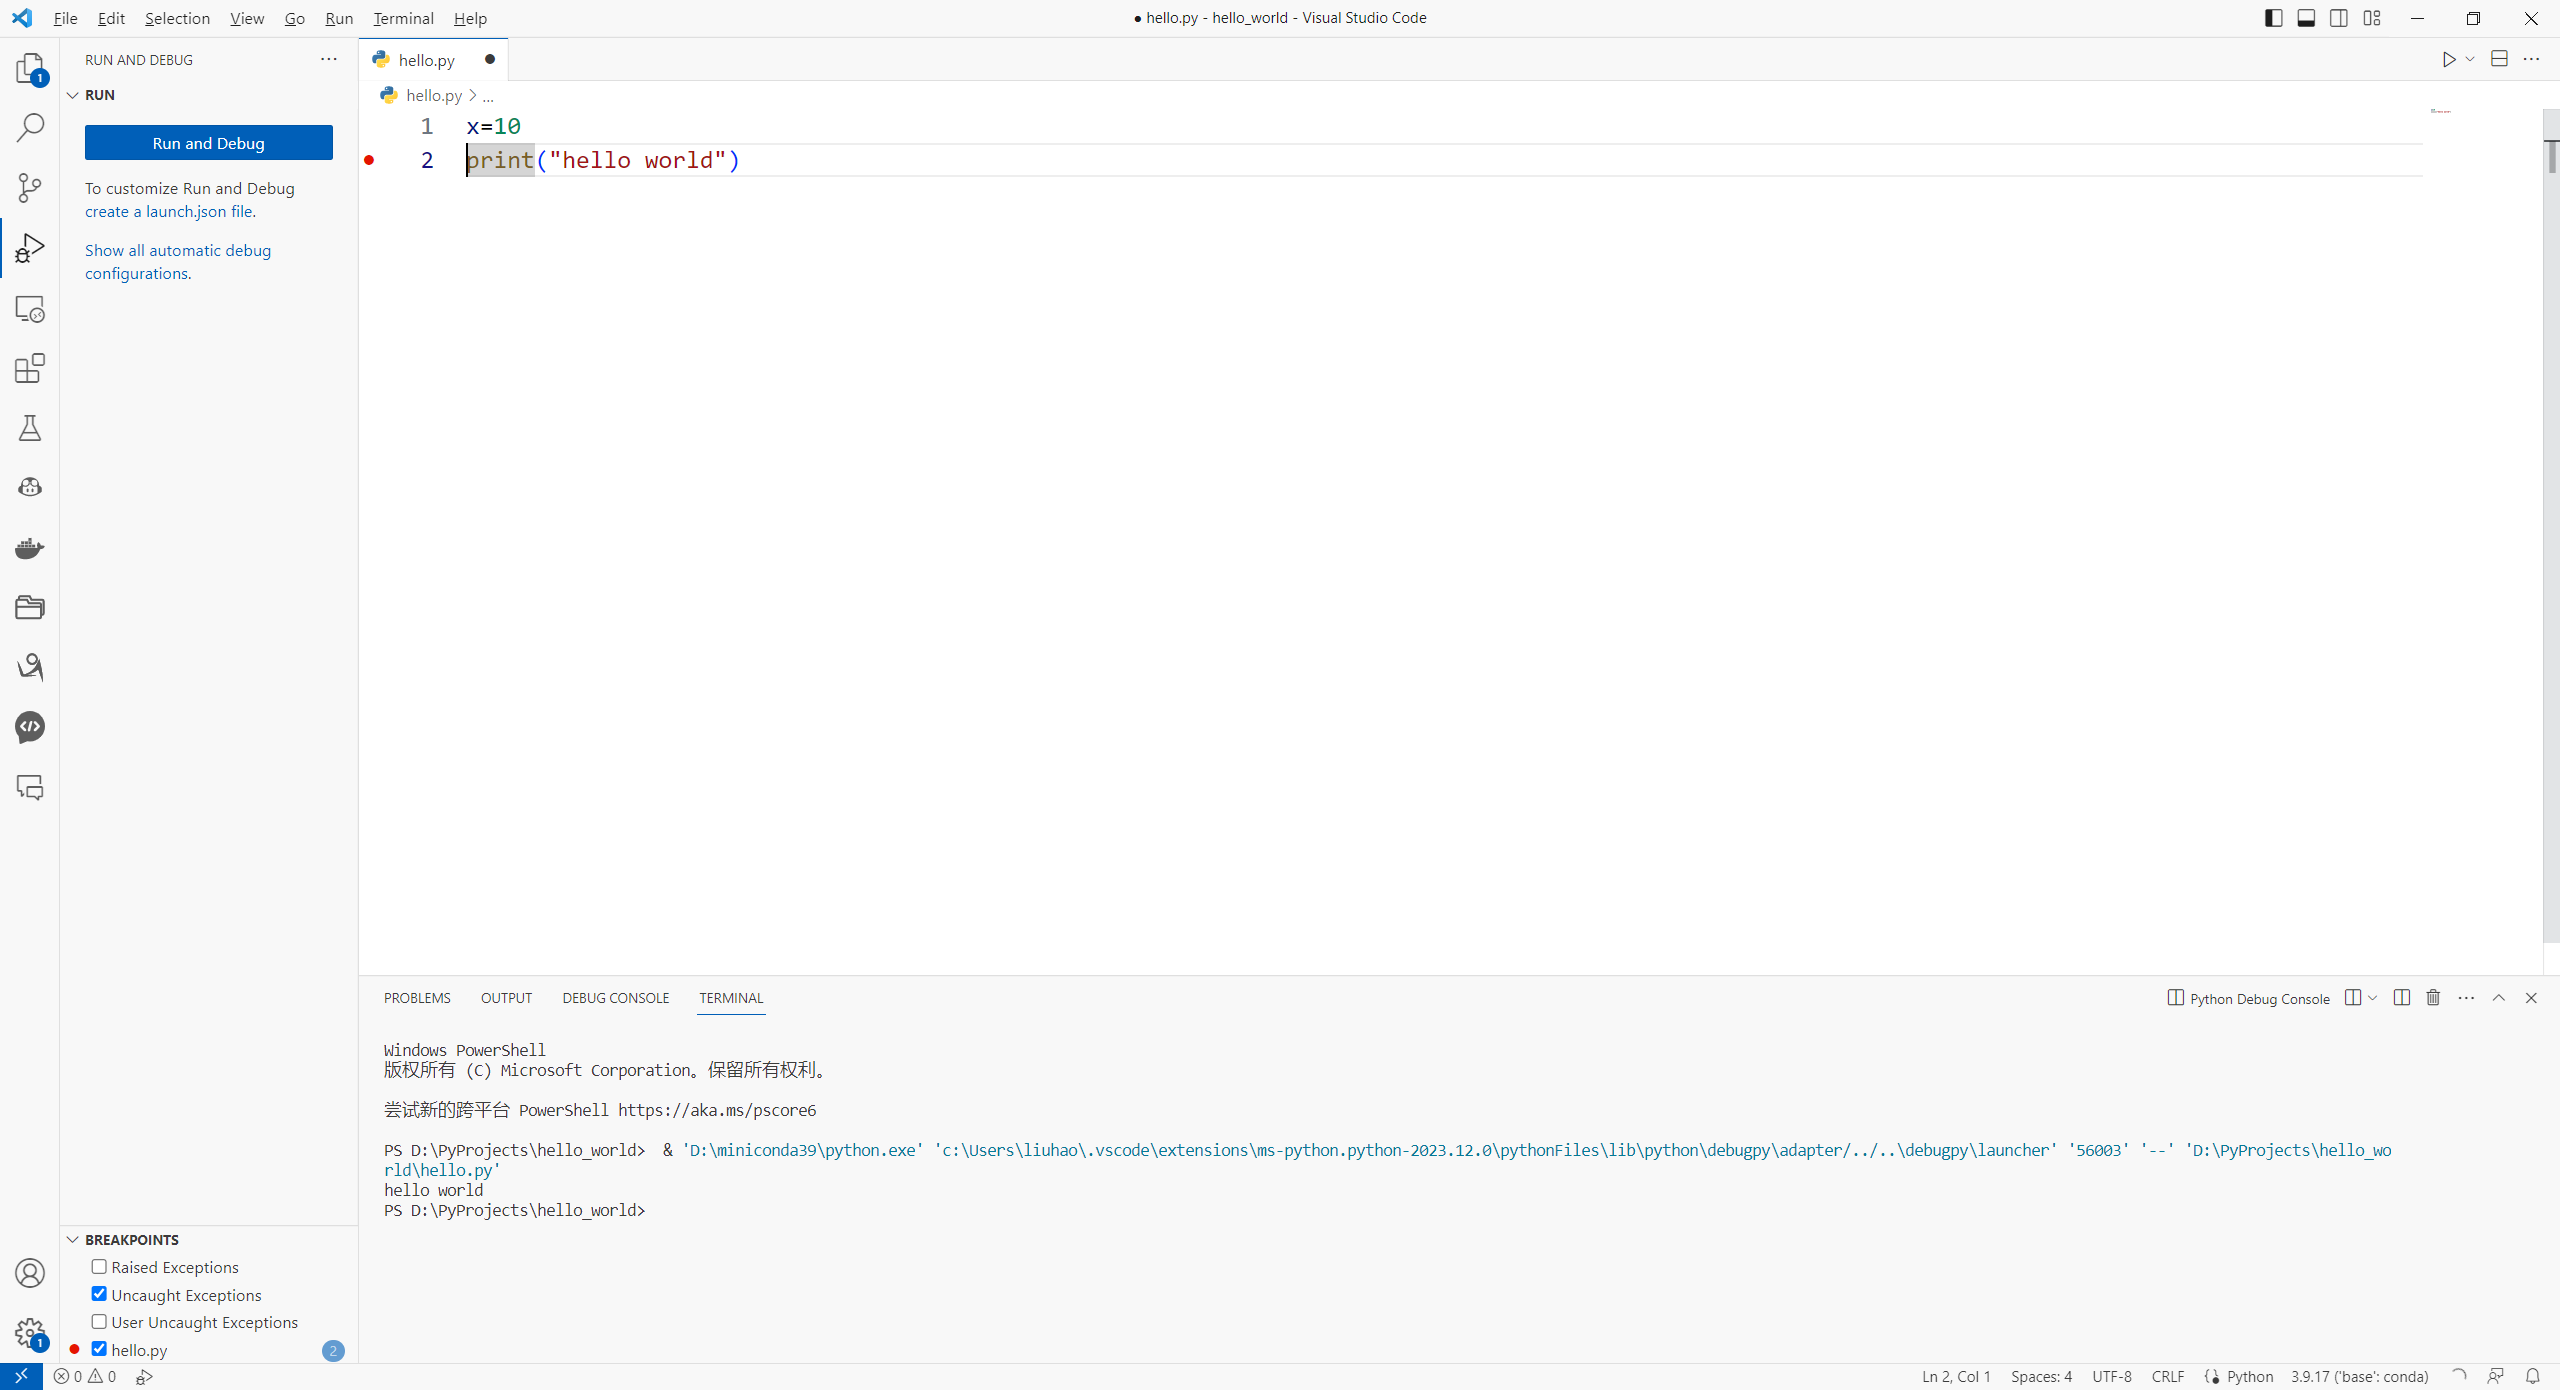This screenshot has width=2560, height=1390.
Task: Go to line via Ln 2, Col 1
Action: point(1955,1377)
